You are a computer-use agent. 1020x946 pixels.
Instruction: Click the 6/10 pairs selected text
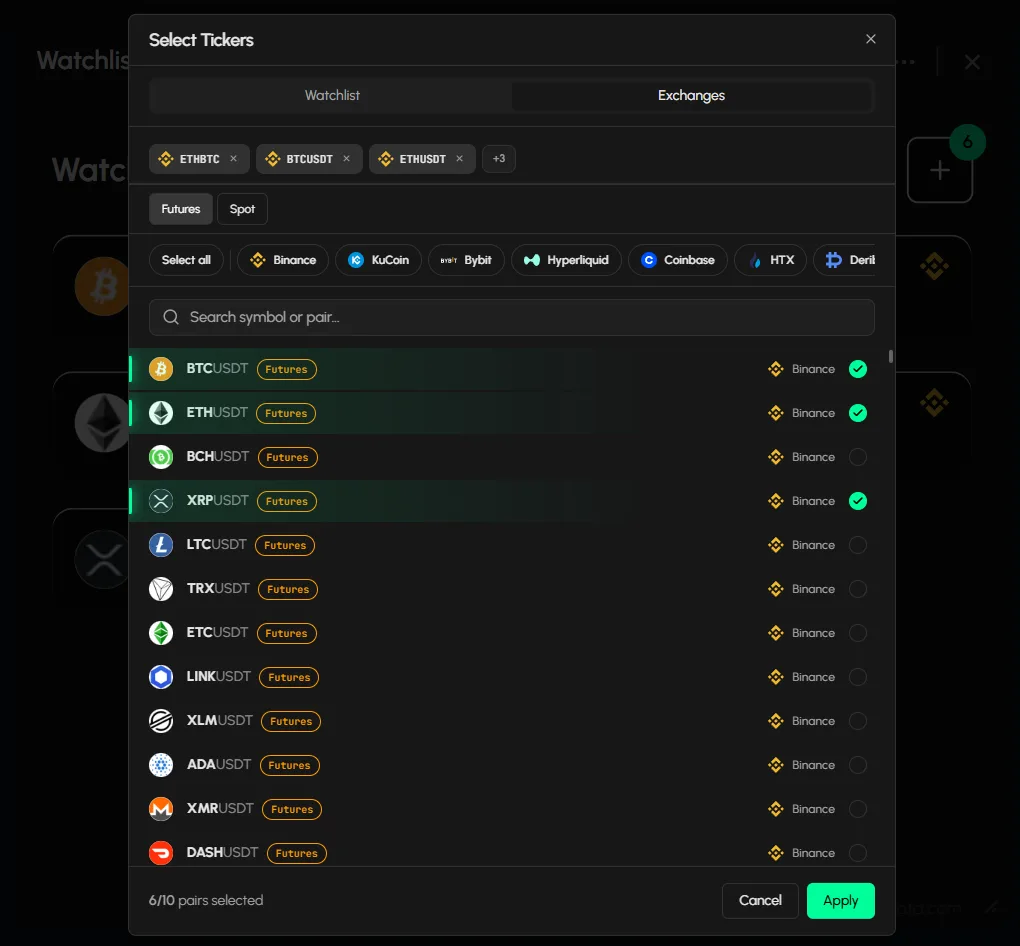206,900
